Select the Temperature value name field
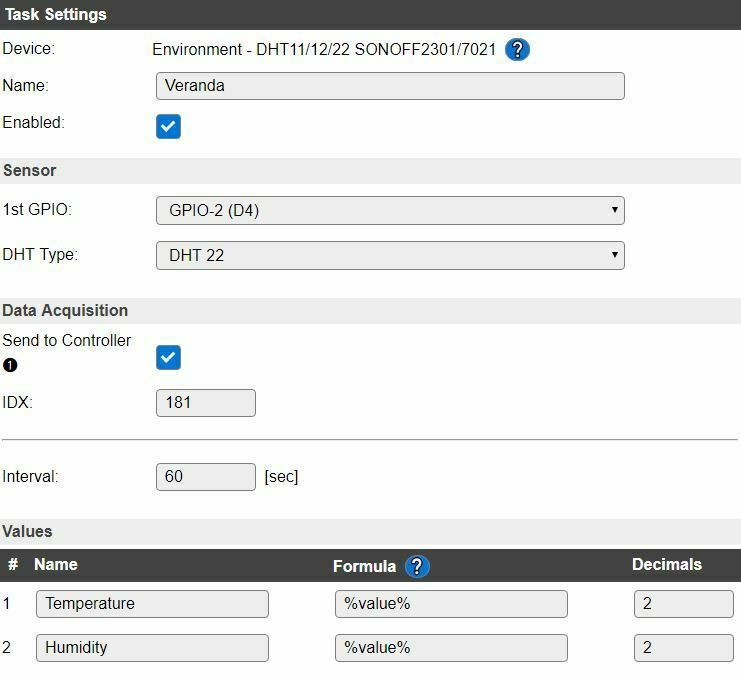Image resolution: width=741 pixels, height=680 pixels. 152,604
